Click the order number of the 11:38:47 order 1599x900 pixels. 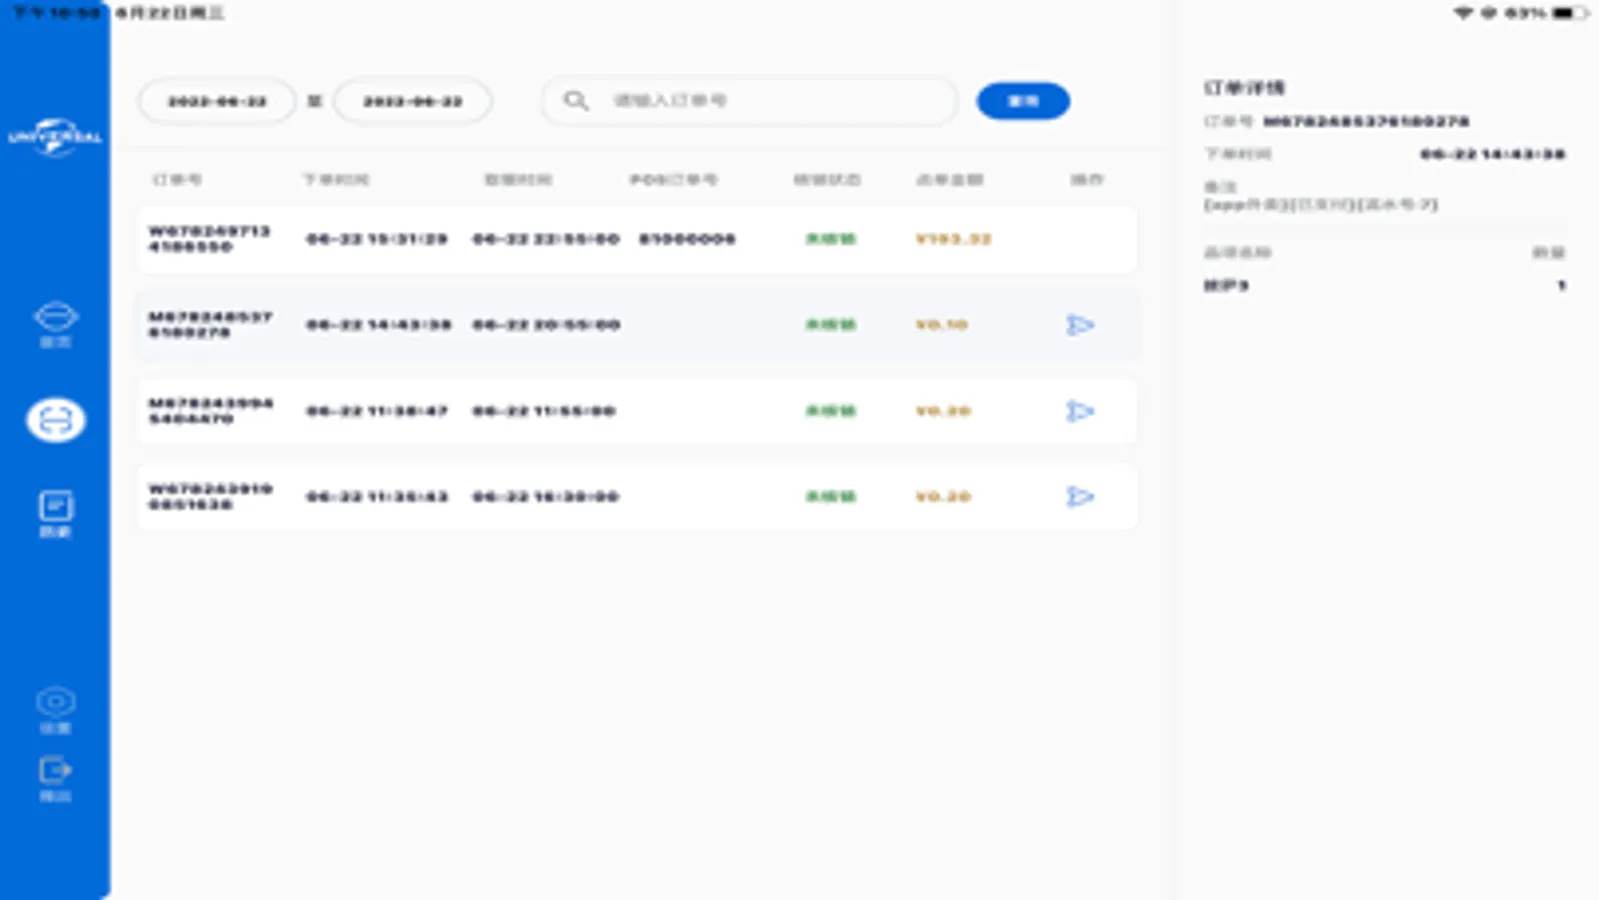[210, 411]
